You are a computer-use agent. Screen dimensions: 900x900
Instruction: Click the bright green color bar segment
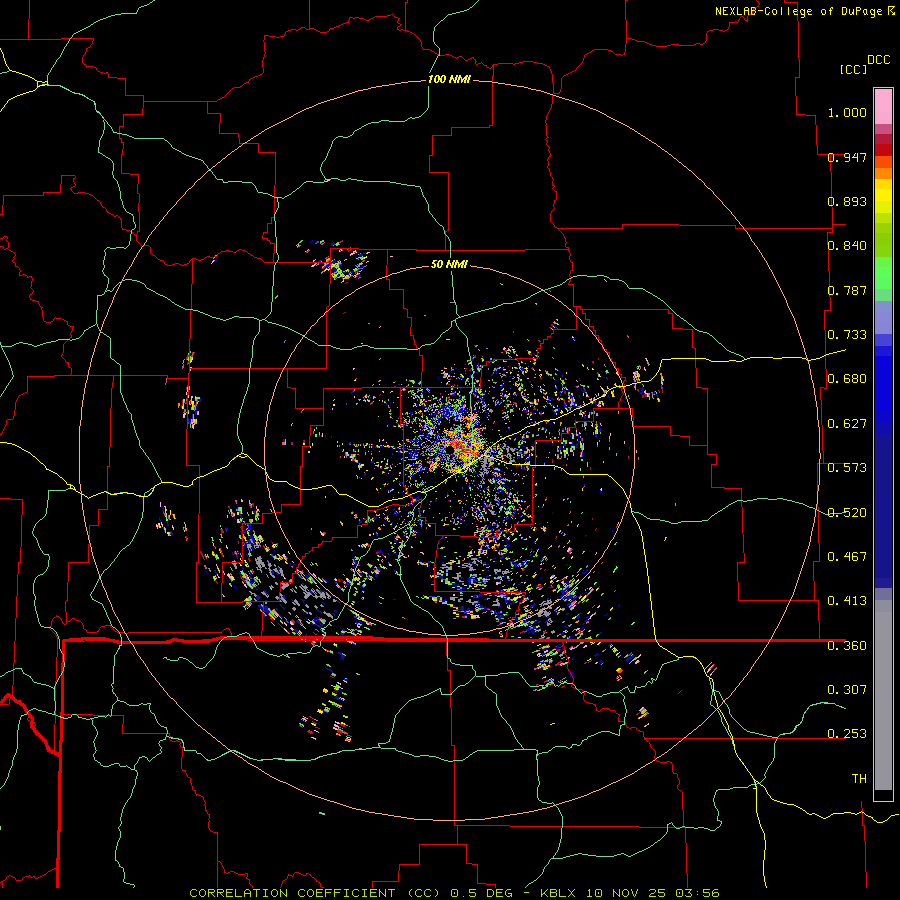[x=883, y=273]
